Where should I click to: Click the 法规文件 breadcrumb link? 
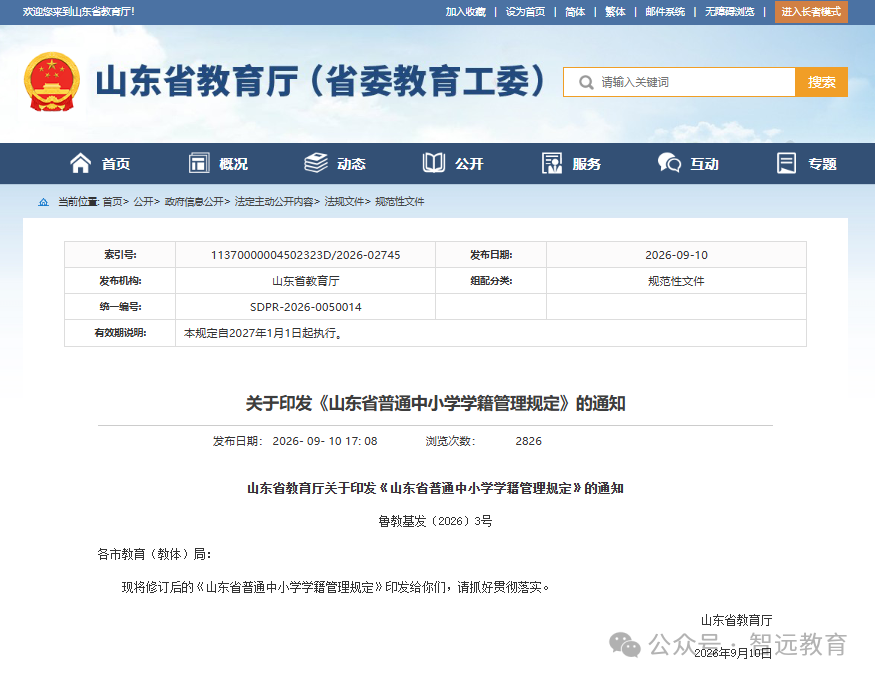click(344, 202)
